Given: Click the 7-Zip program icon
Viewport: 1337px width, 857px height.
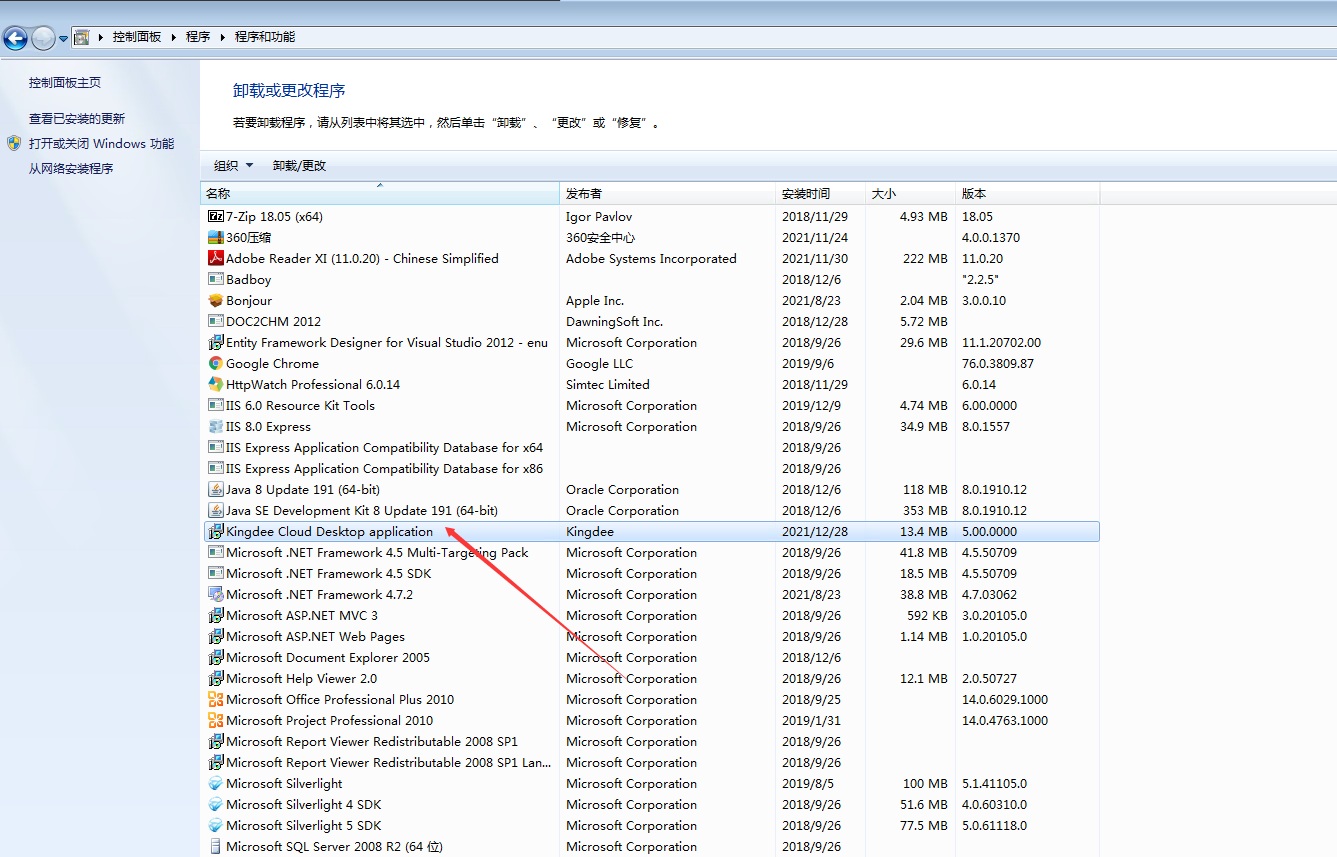Looking at the screenshot, I should (x=215, y=216).
